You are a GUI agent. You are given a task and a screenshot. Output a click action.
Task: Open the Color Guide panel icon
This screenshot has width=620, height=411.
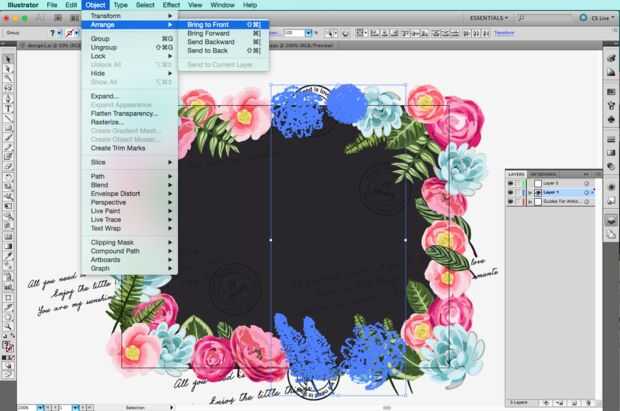pyautogui.click(x=611, y=72)
